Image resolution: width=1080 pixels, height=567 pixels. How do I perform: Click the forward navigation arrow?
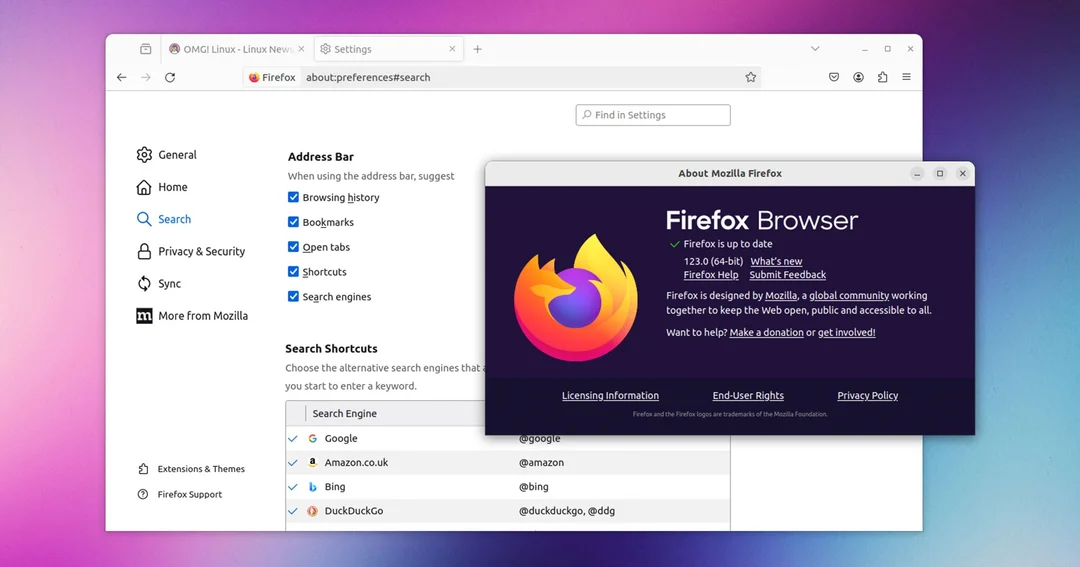[x=145, y=77]
